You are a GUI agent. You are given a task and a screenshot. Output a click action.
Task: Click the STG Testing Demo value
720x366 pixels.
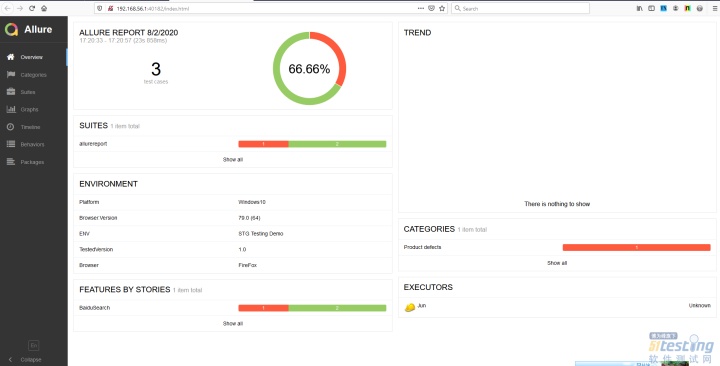tap(261, 233)
